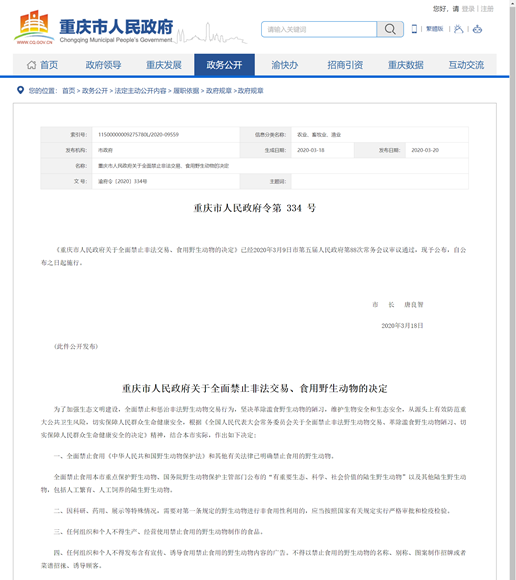Image resolution: width=516 pixels, height=580 pixels.
Task: Click 履职依据 breadcrumb link
Action: [186, 91]
